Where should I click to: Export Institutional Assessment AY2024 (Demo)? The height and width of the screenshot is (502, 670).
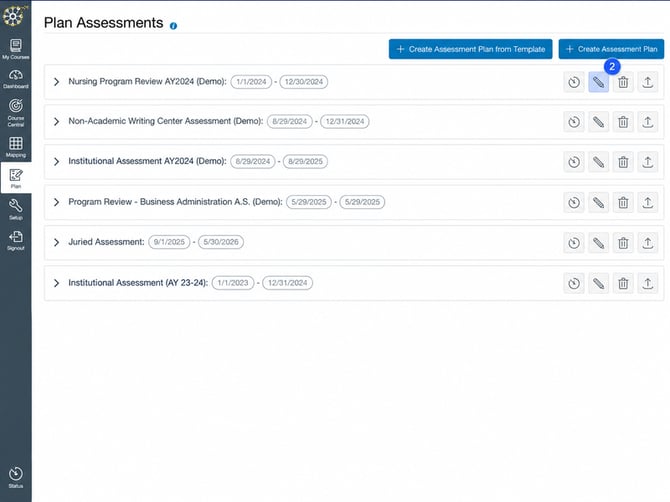point(647,162)
